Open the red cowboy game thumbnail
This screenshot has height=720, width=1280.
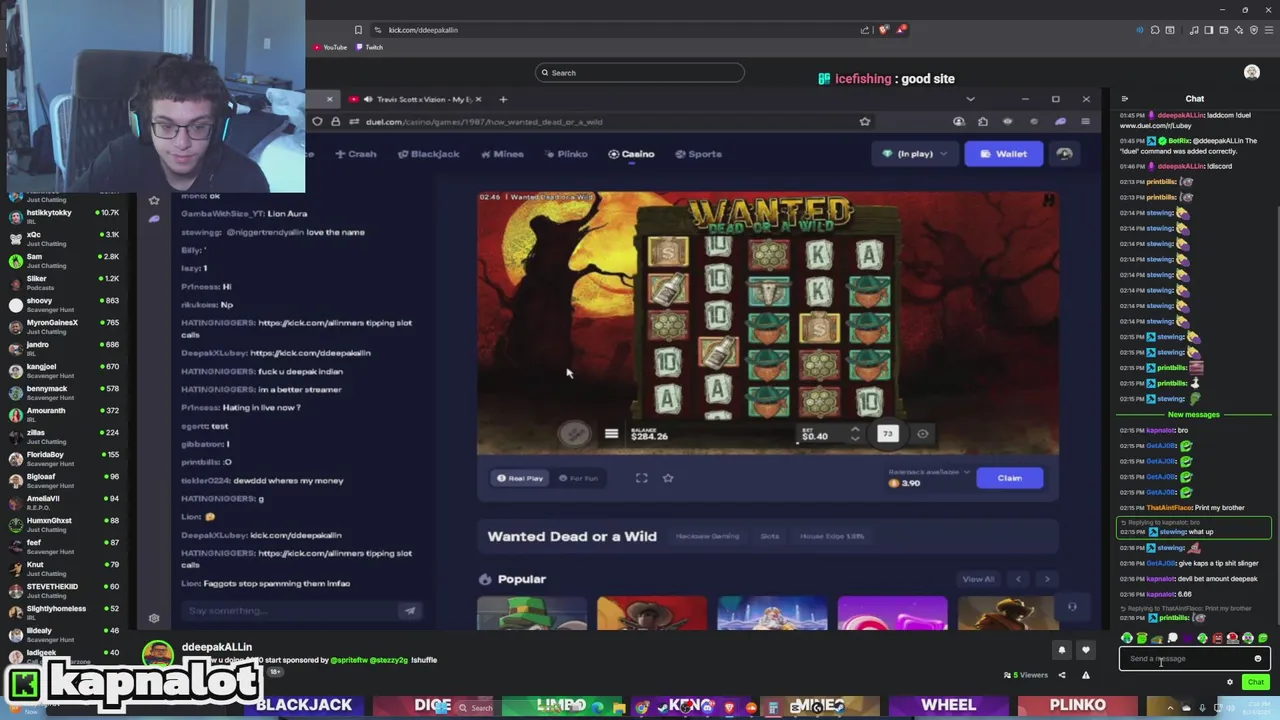(652, 613)
